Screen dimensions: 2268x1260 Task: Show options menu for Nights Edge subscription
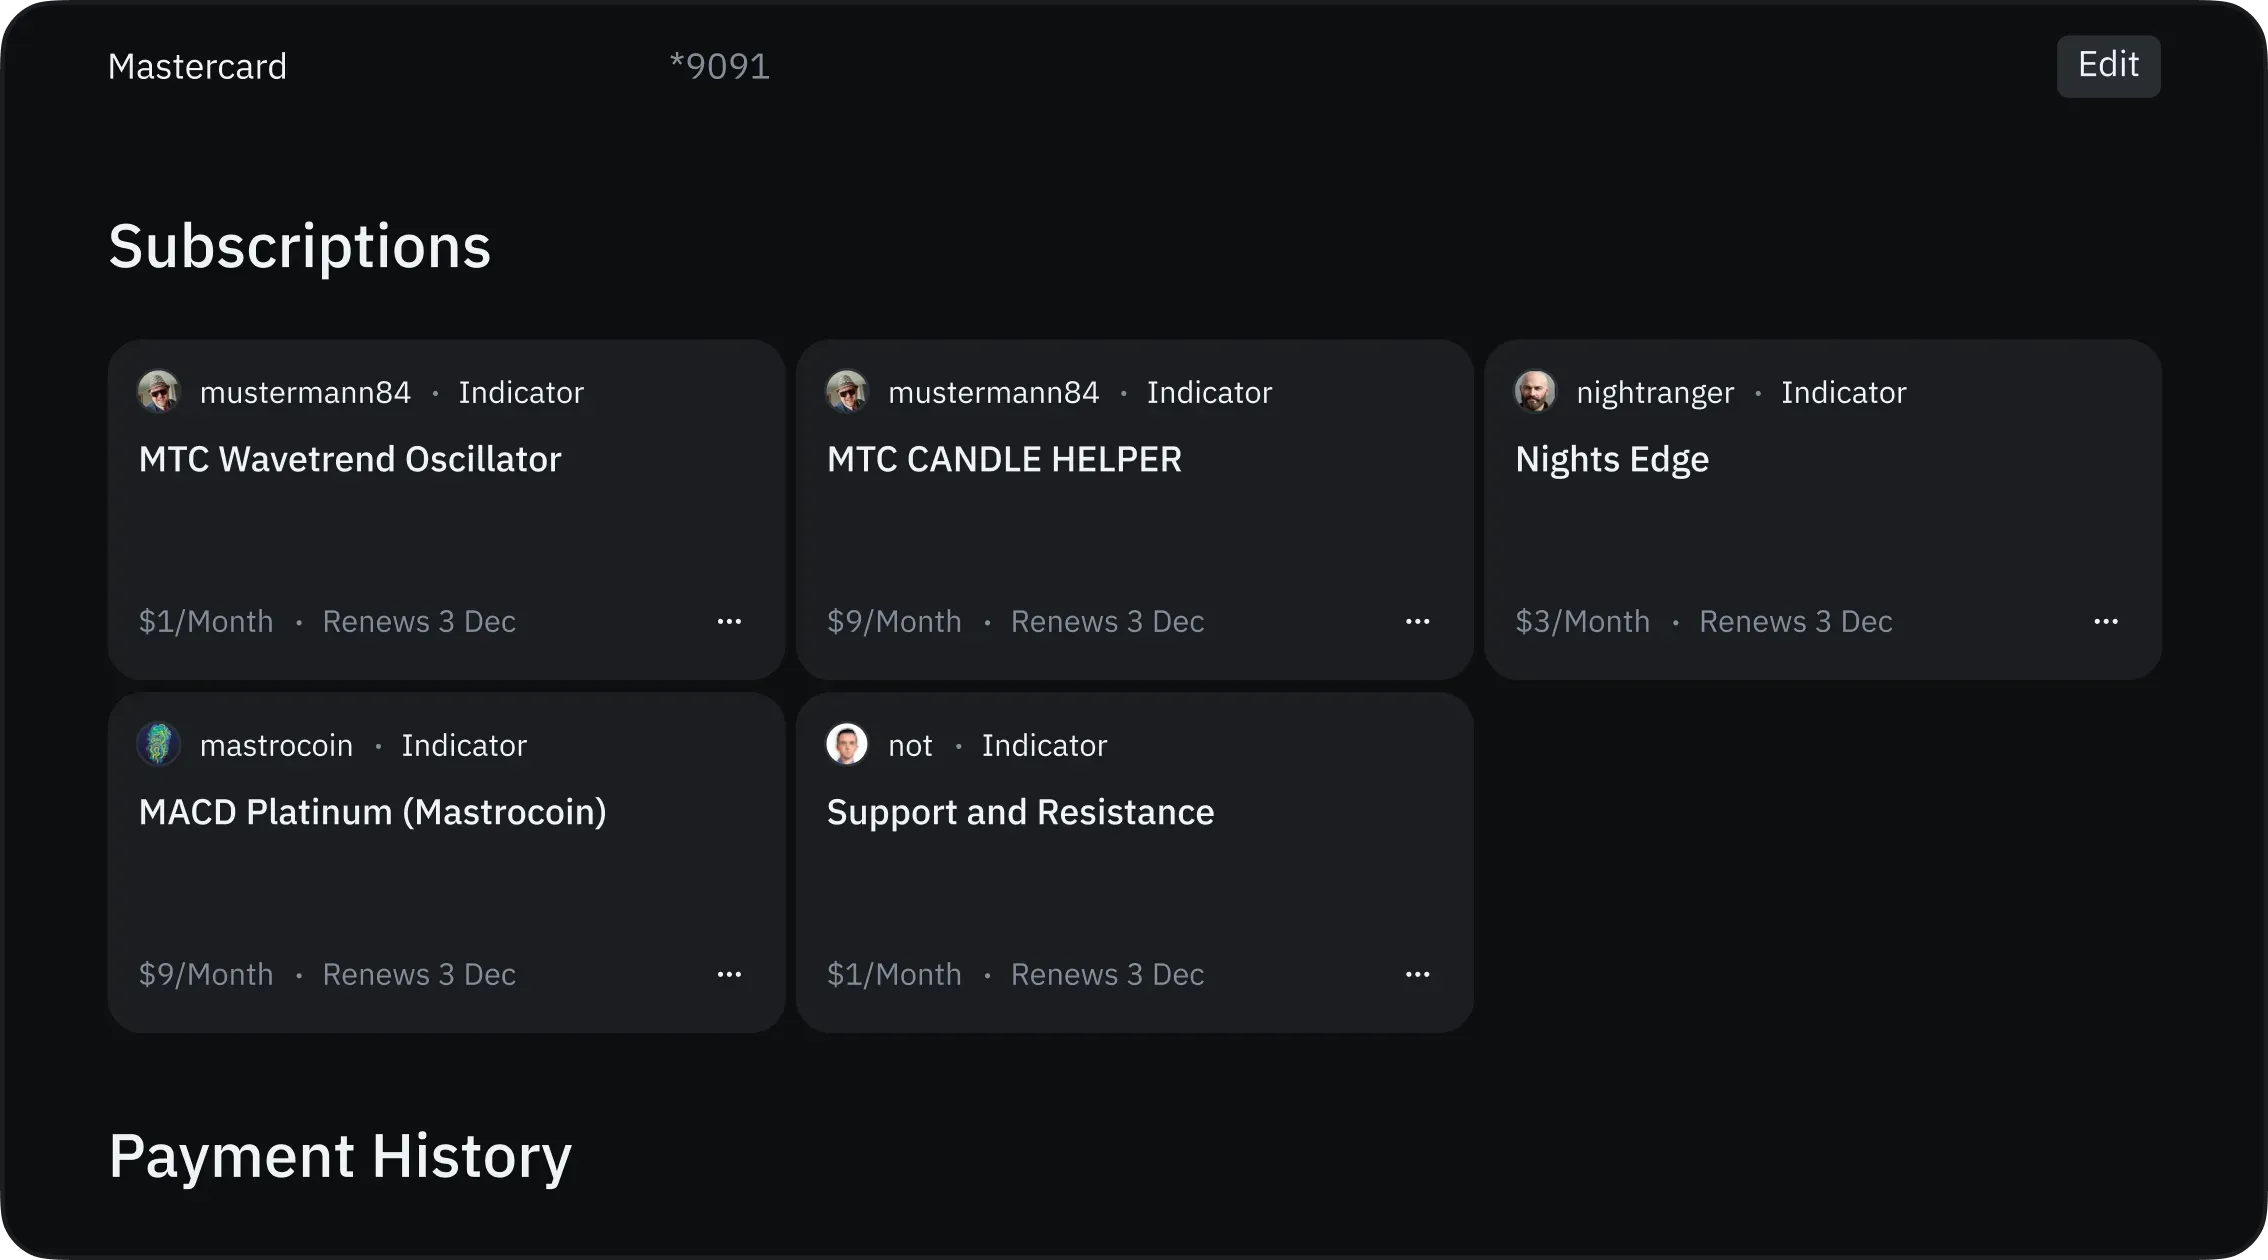click(x=2105, y=621)
